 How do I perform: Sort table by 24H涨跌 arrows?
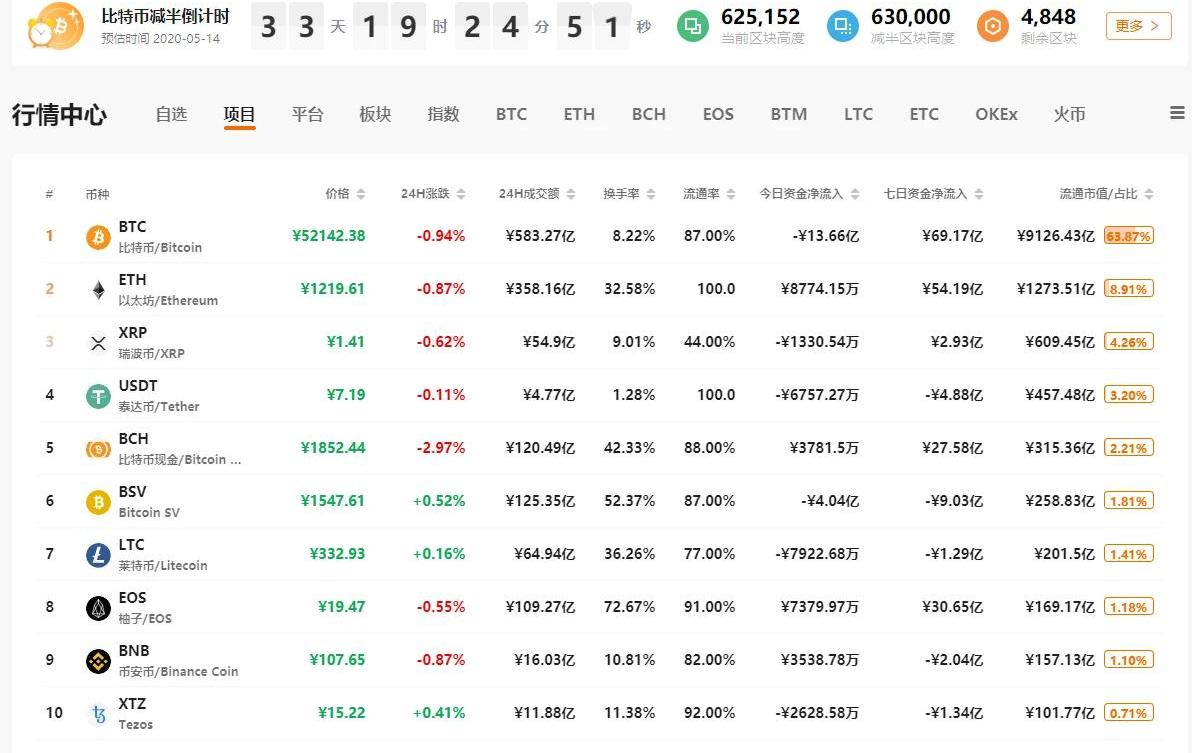461,195
